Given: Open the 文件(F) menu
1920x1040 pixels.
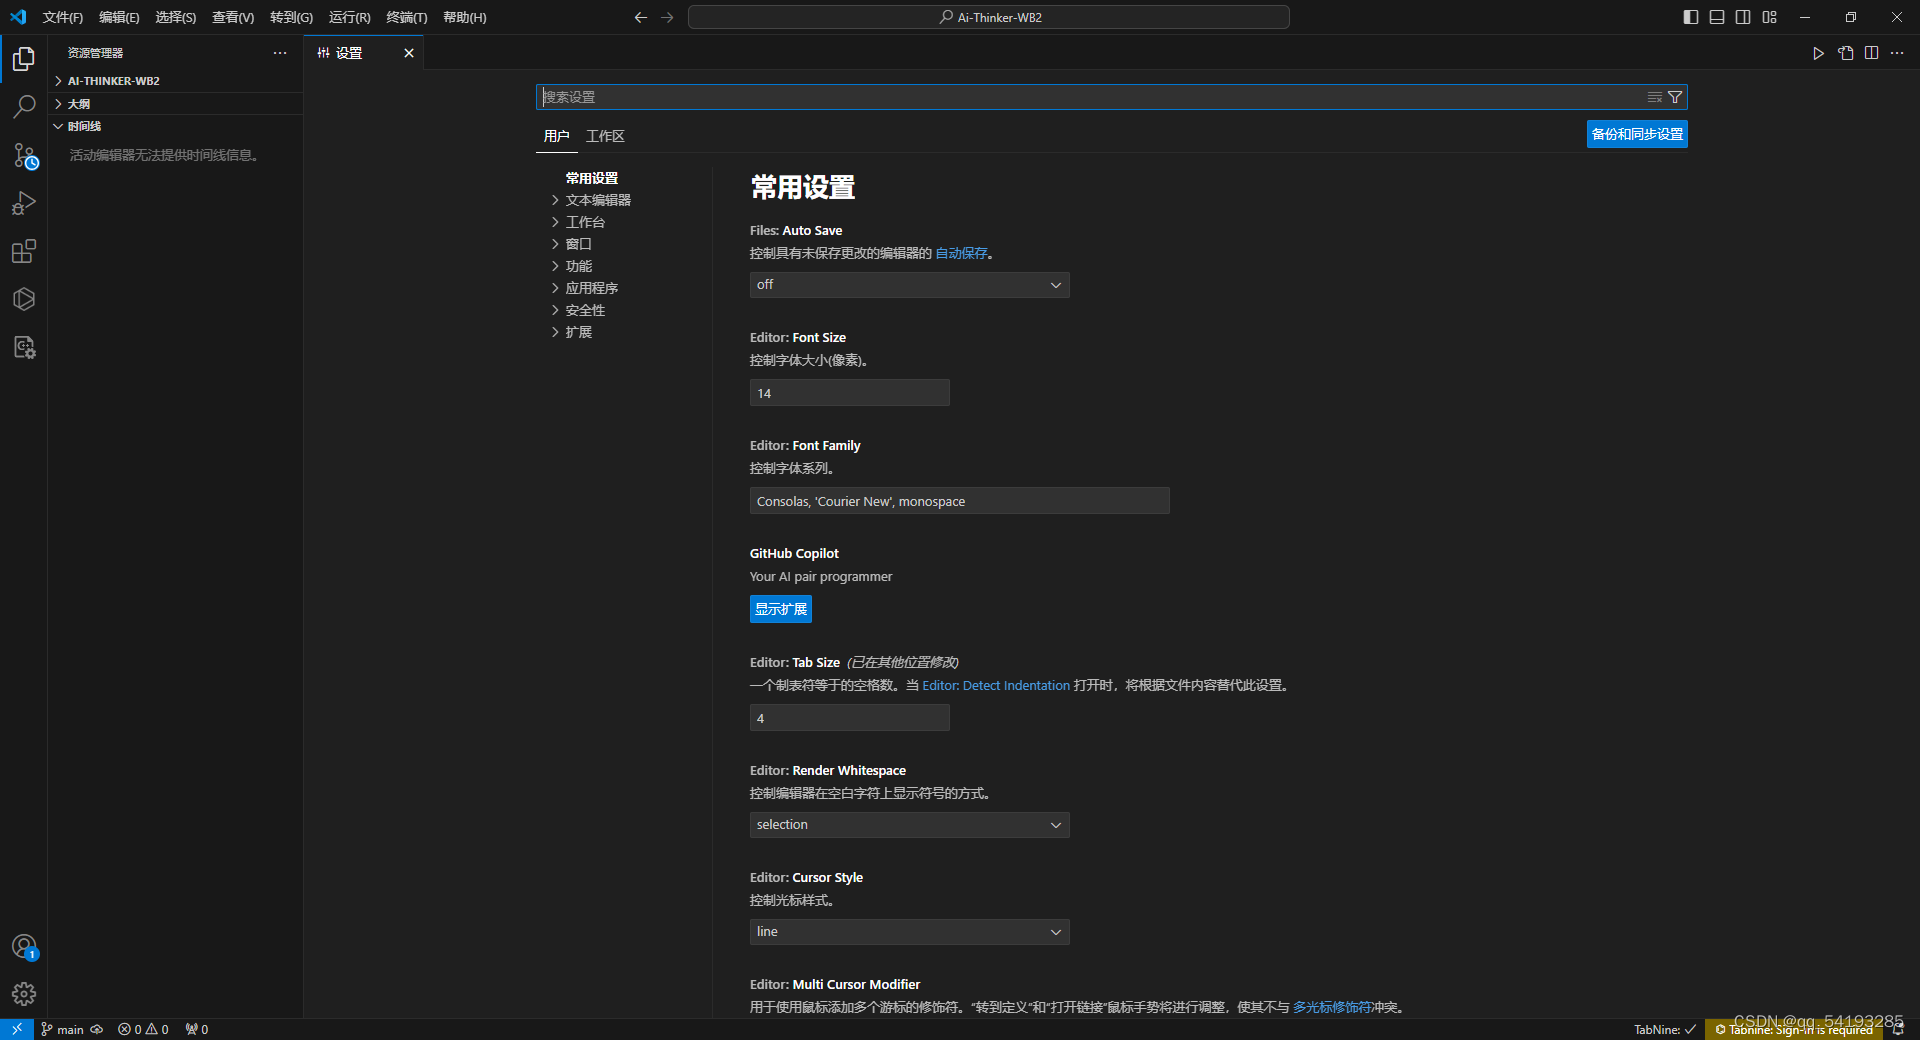Looking at the screenshot, I should pyautogui.click(x=63, y=17).
